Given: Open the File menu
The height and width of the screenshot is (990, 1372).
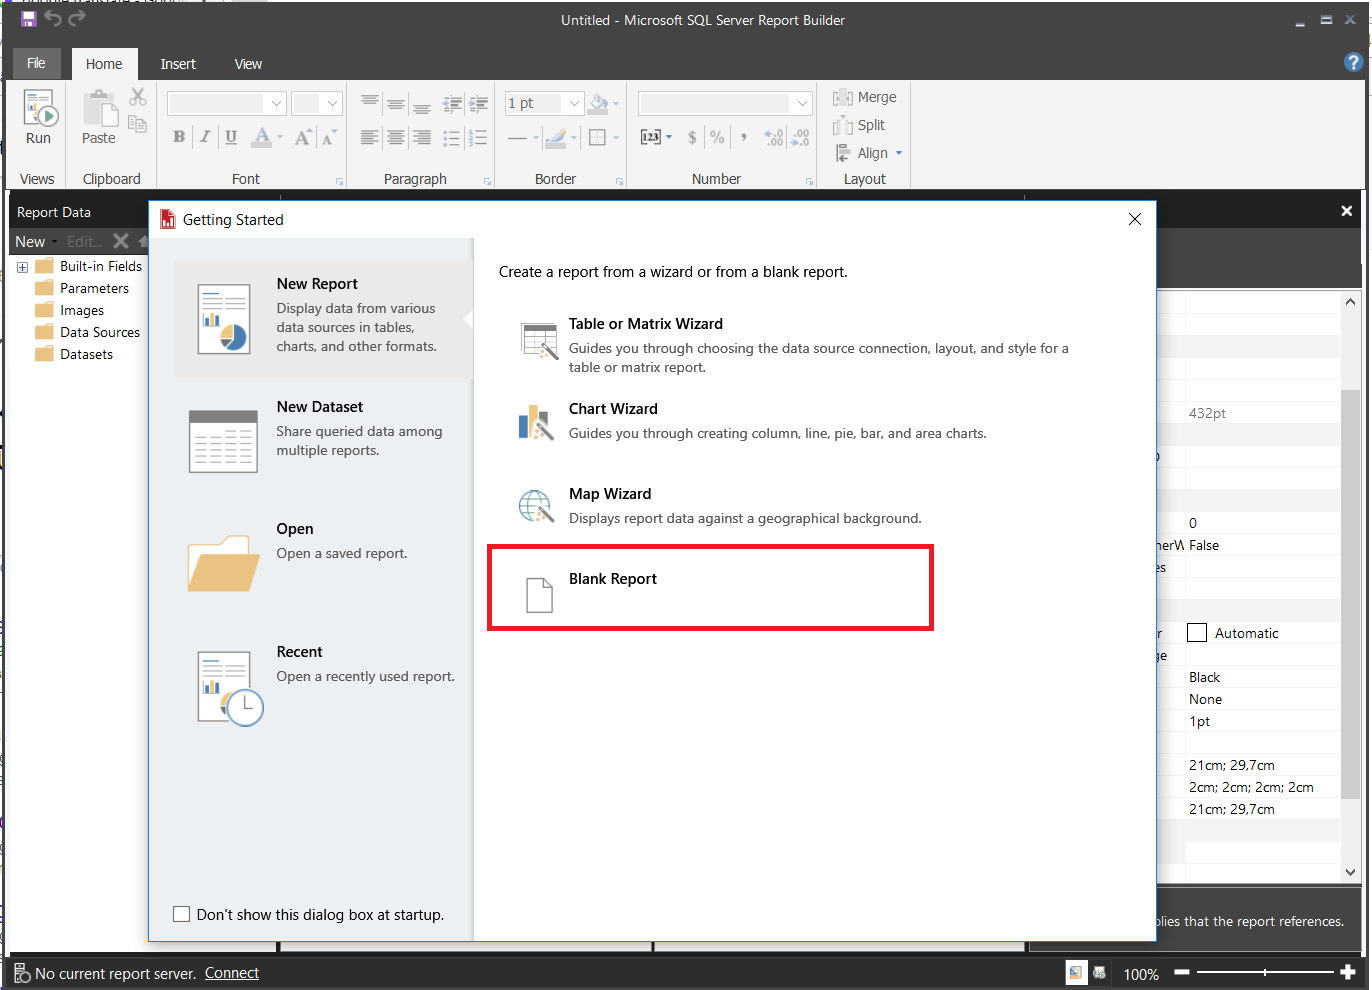Looking at the screenshot, I should pos(37,63).
